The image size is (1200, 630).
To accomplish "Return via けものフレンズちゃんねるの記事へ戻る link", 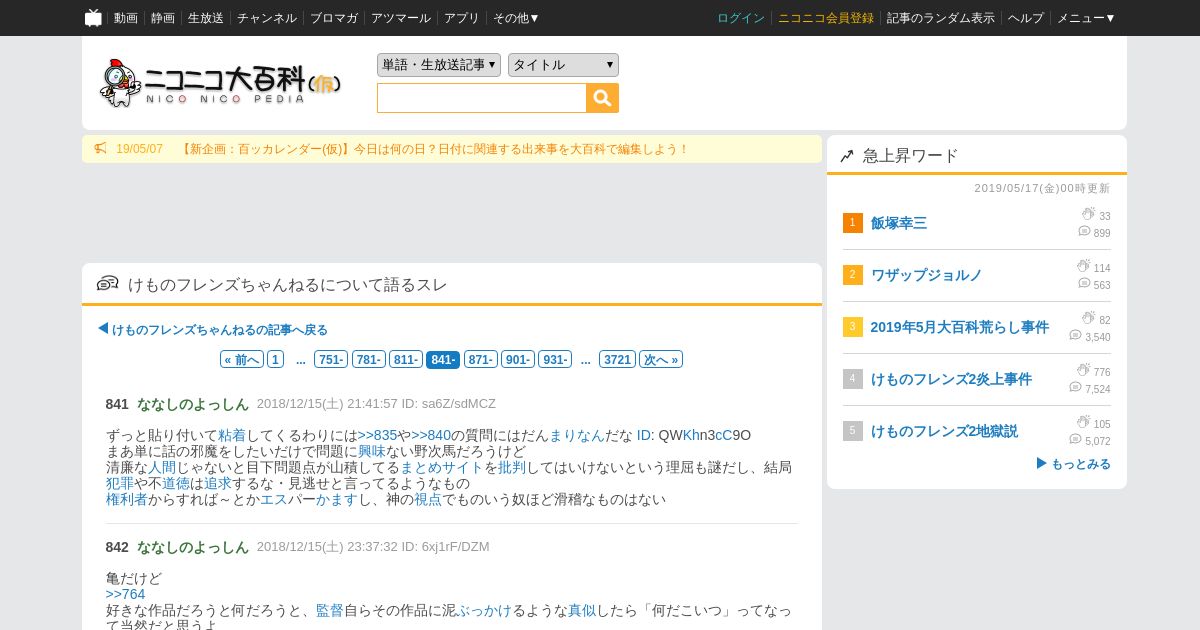I will click(220, 330).
